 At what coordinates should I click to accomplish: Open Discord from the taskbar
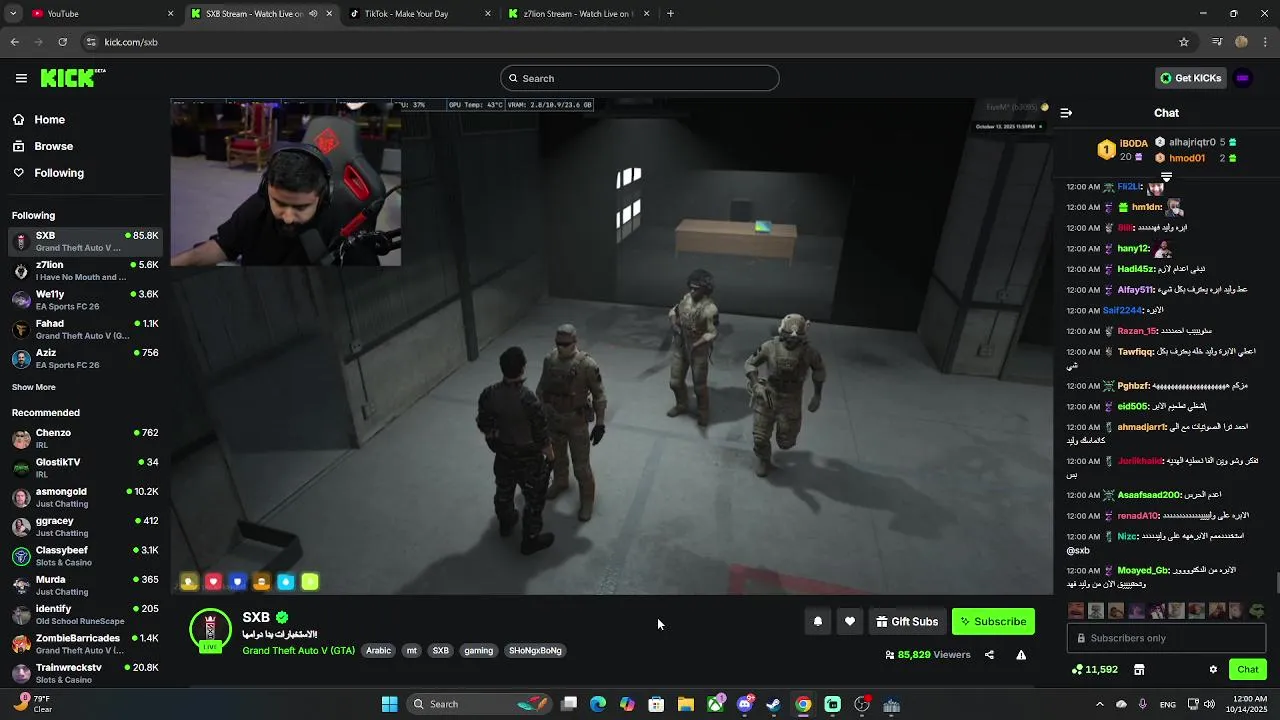(745, 704)
